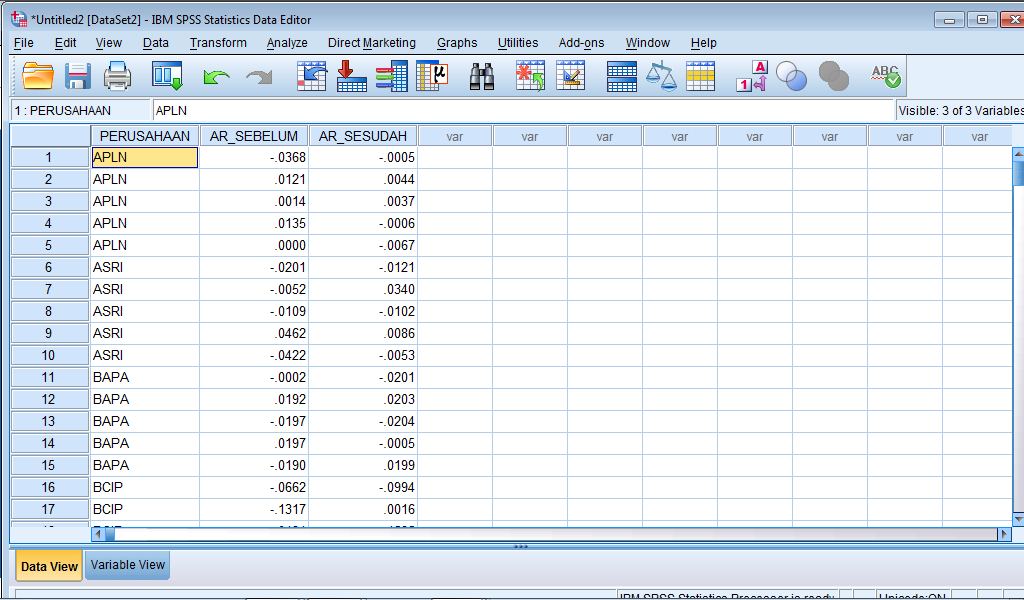The width and height of the screenshot is (1024, 600).
Task: Open the Help menu
Action: [703, 43]
